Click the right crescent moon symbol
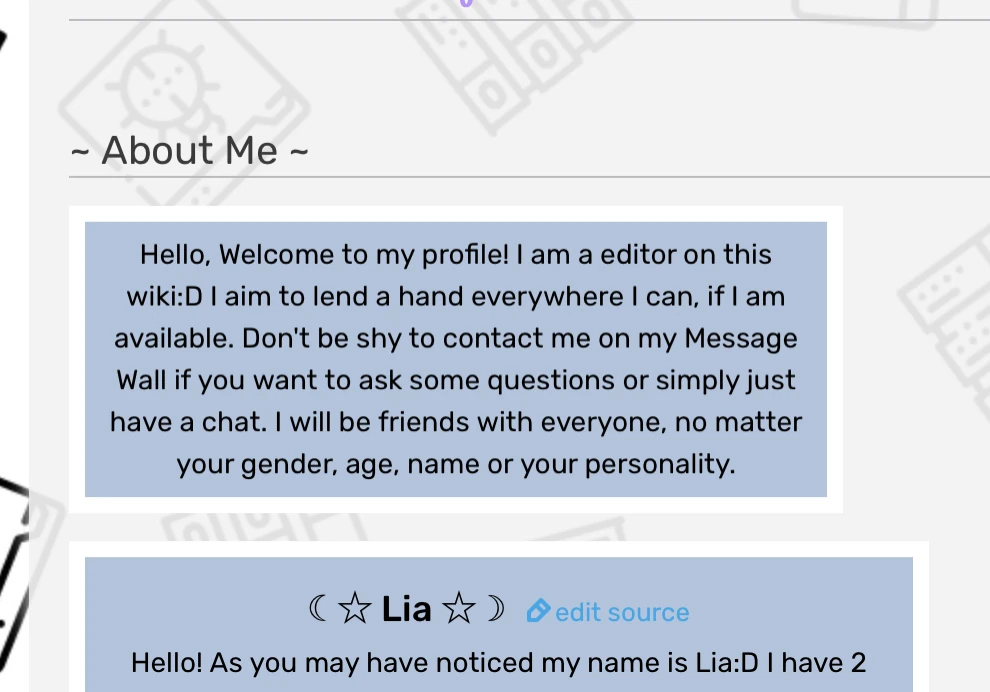Viewport: 990px width, 692px height. pyautogui.click(x=496, y=608)
